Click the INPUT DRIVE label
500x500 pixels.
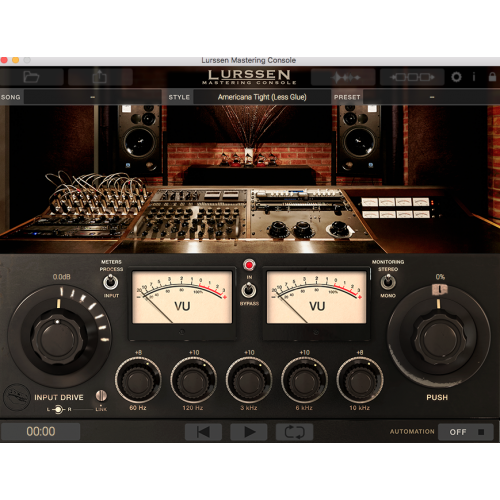coord(59,397)
